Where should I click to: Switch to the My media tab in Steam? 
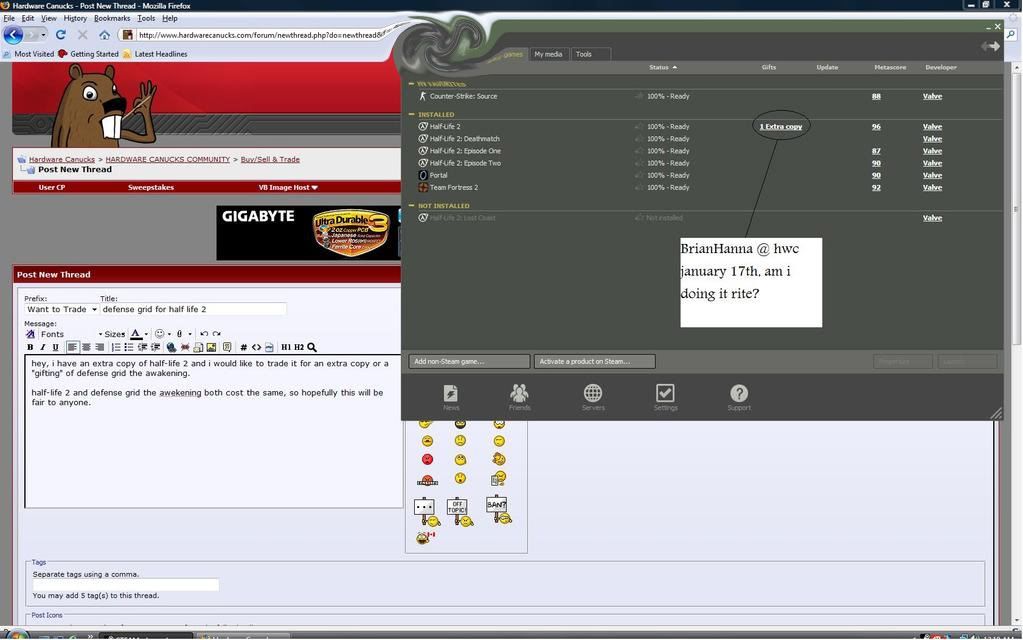pos(548,54)
